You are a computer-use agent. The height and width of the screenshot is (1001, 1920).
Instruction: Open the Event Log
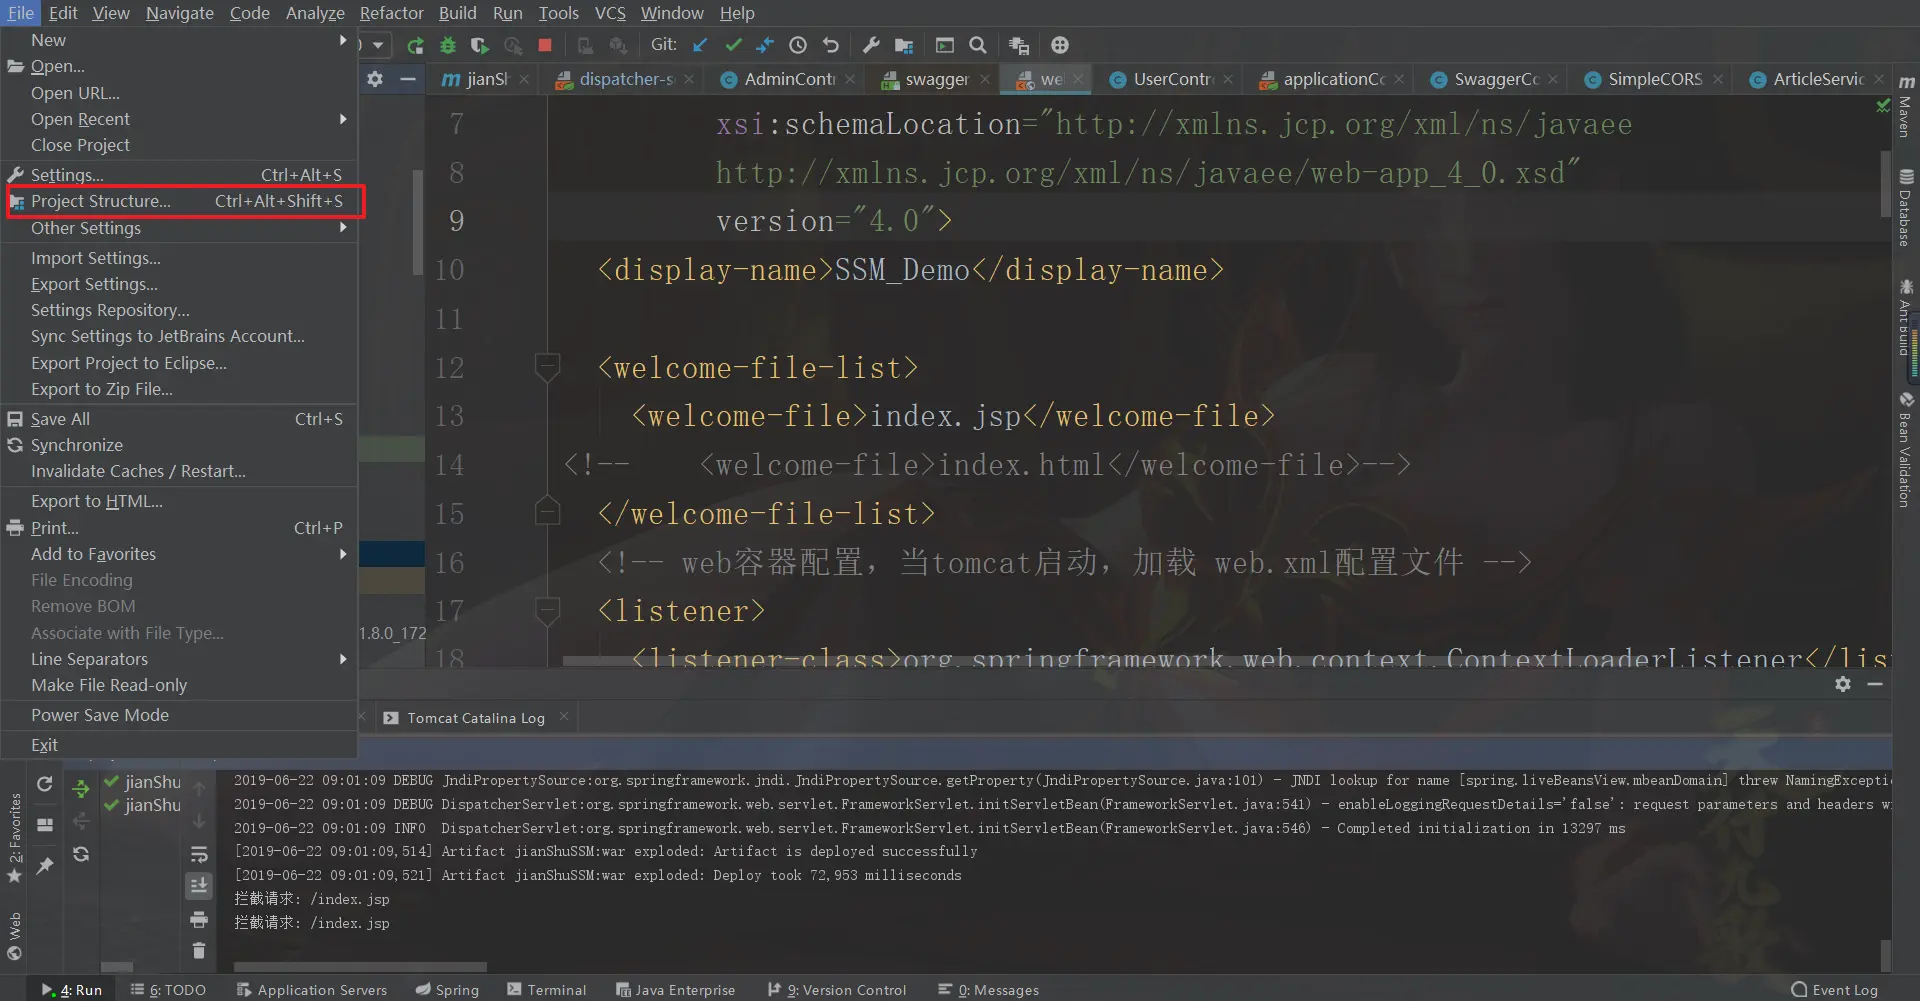tap(1835, 990)
